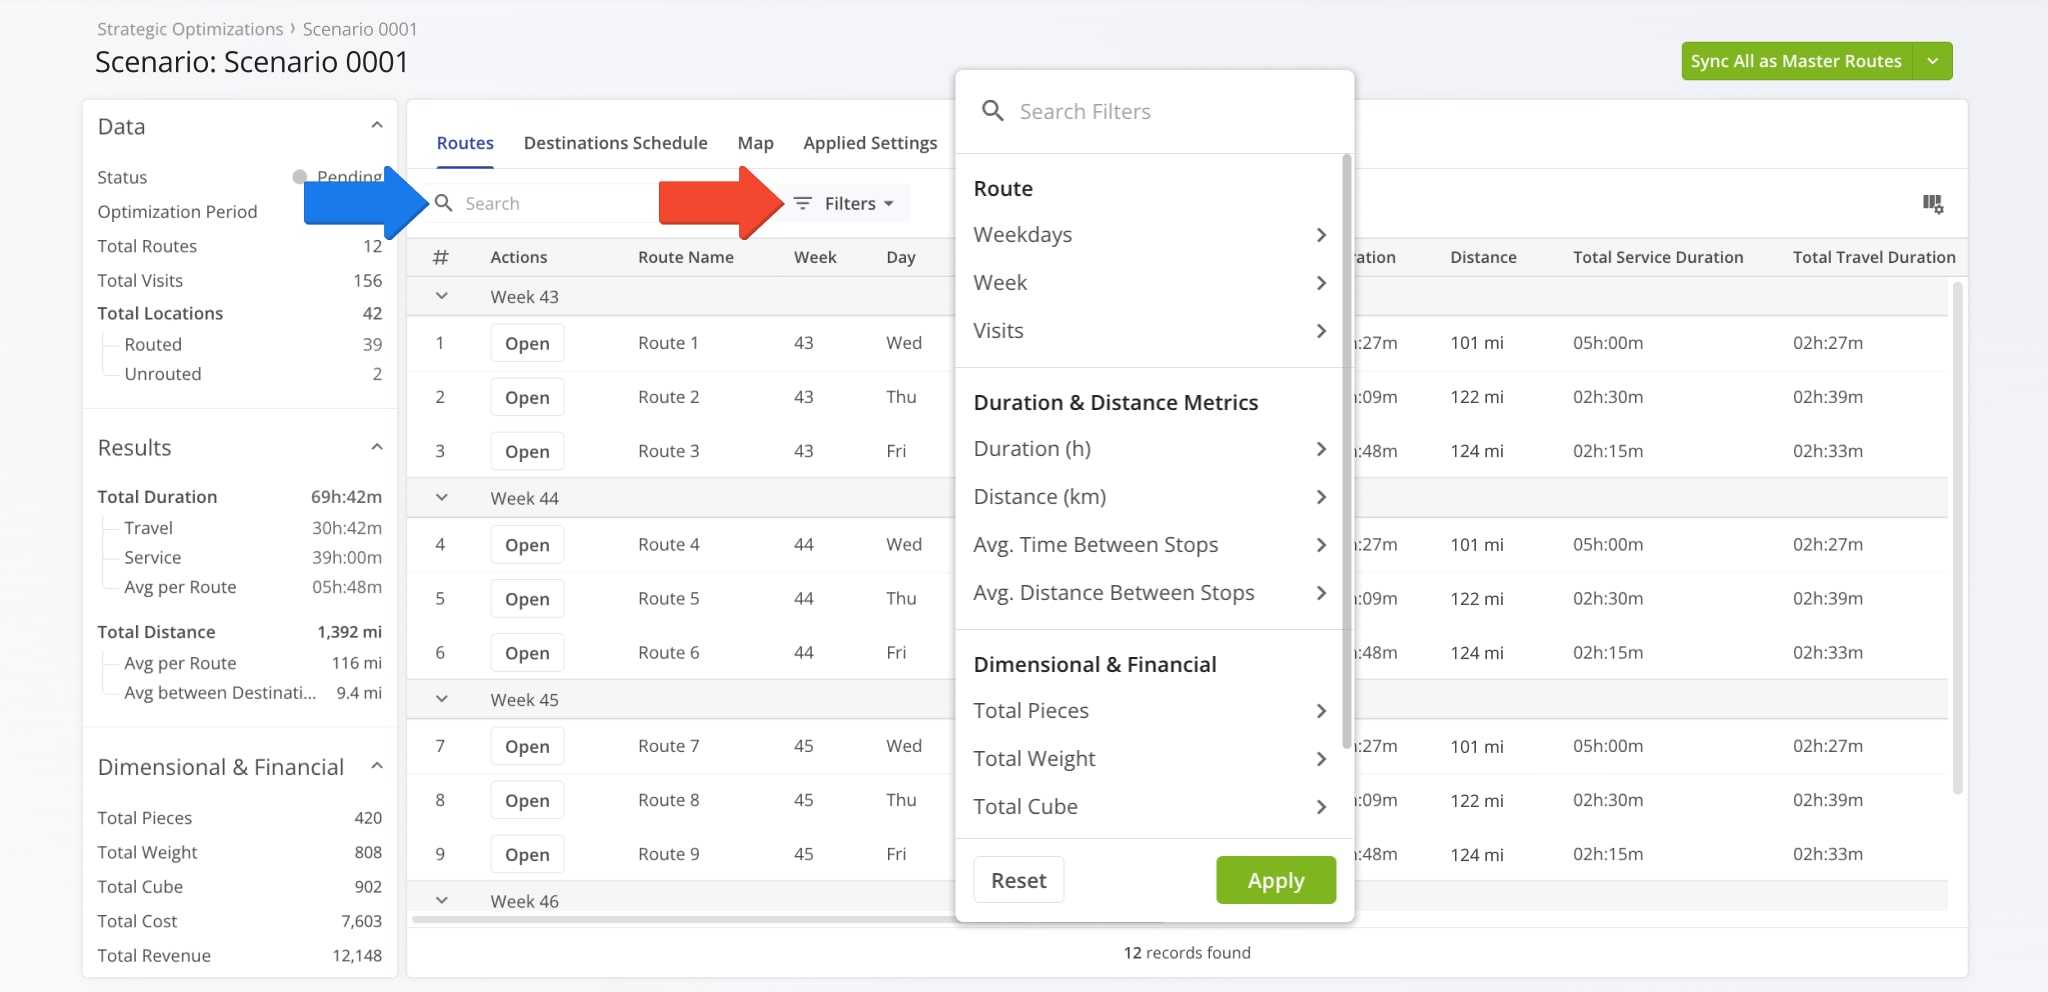The height and width of the screenshot is (992, 2048).
Task: Collapse the Week 43 group row
Action: tap(441, 297)
